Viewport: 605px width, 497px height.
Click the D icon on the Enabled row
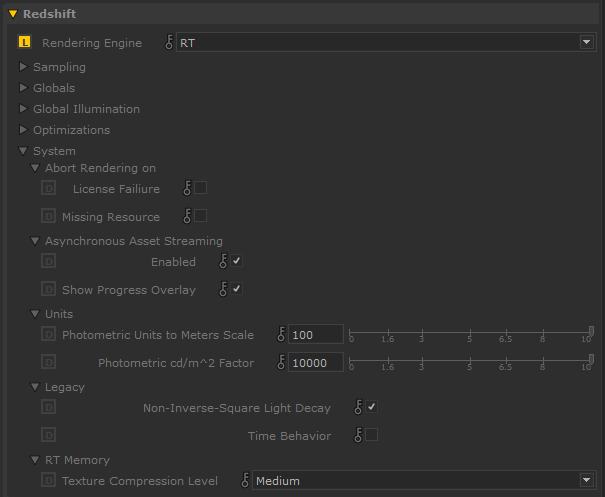[x=49, y=261]
